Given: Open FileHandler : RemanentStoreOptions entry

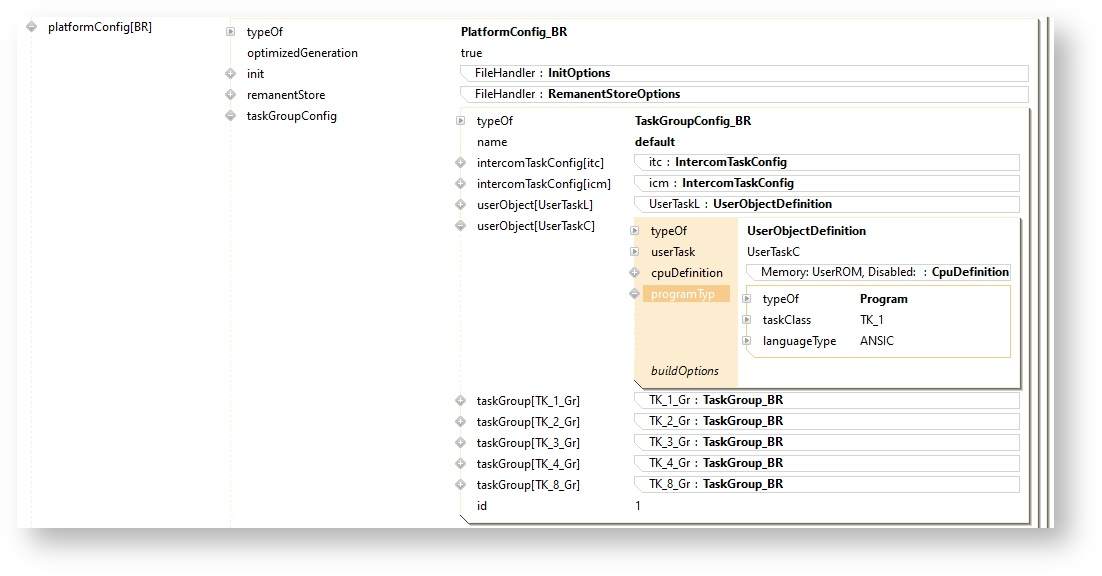Looking at the screenshot, I should (743, 94).
